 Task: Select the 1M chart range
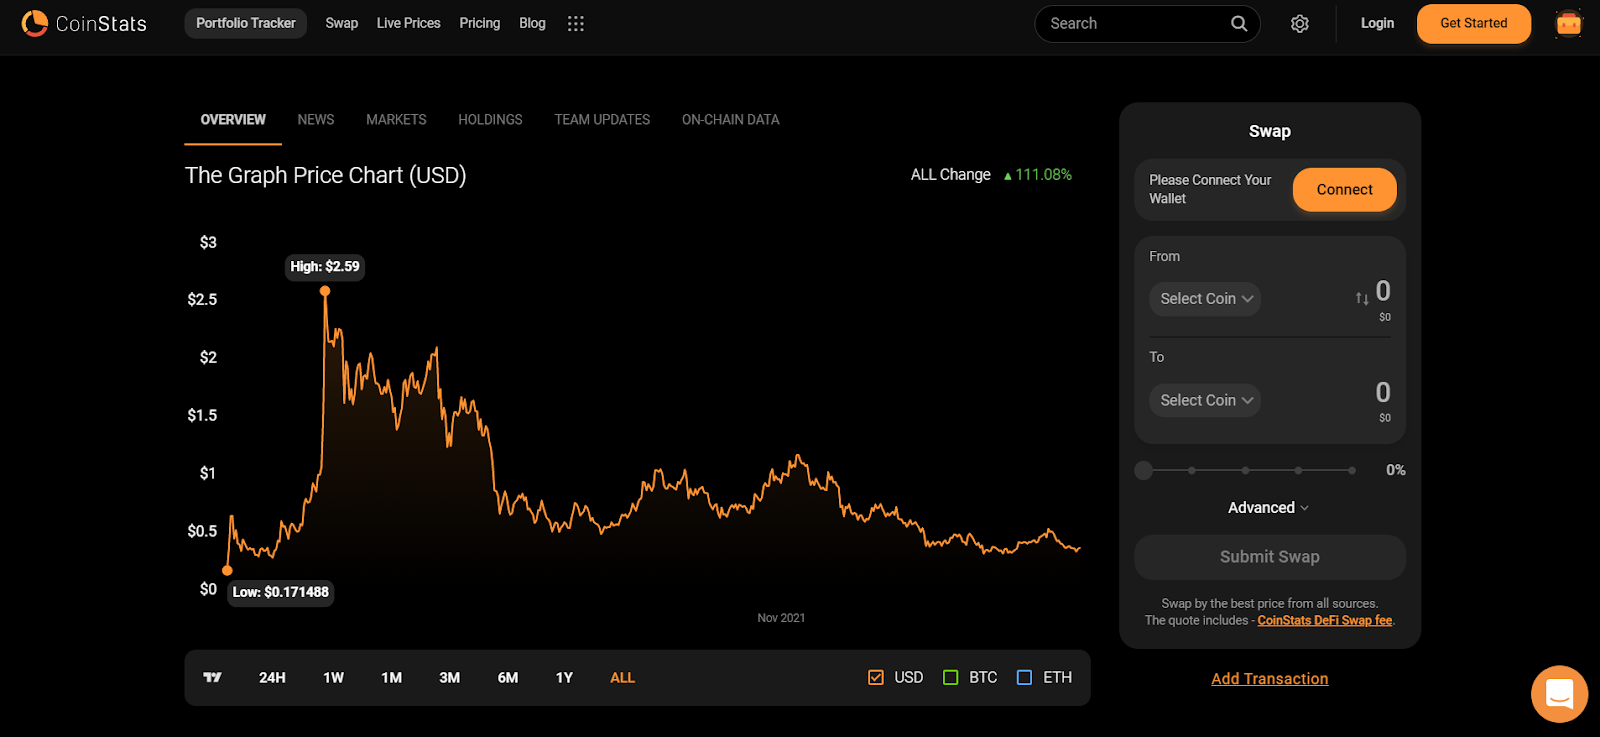pyautogui.click(x=391, y=678)
